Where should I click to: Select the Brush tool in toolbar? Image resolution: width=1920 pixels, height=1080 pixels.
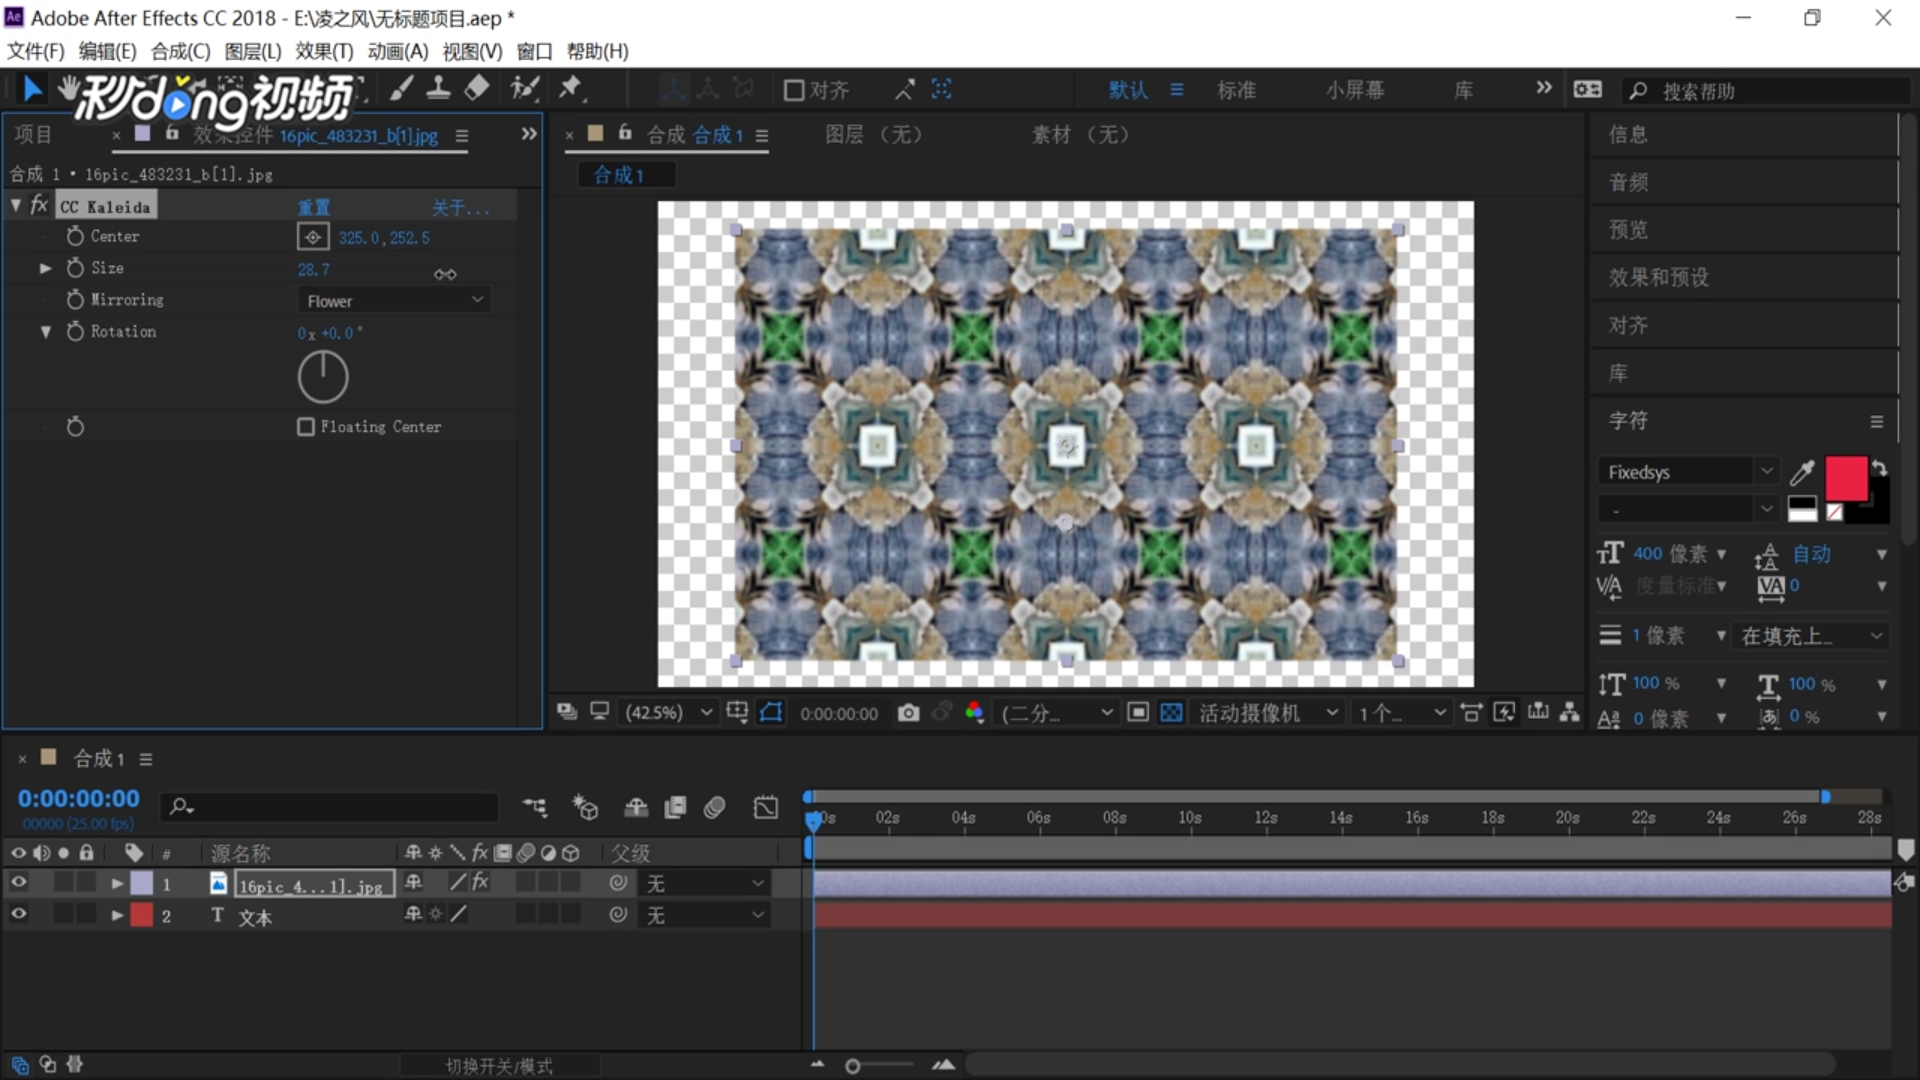pyautogui.click(x=401, y=89)
